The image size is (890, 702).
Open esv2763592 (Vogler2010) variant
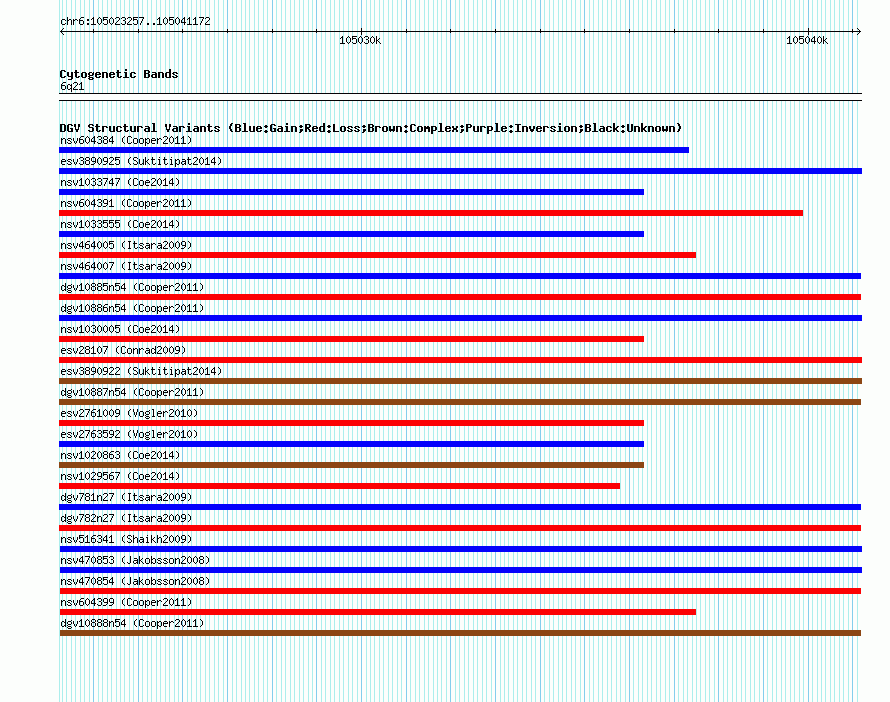129,434
